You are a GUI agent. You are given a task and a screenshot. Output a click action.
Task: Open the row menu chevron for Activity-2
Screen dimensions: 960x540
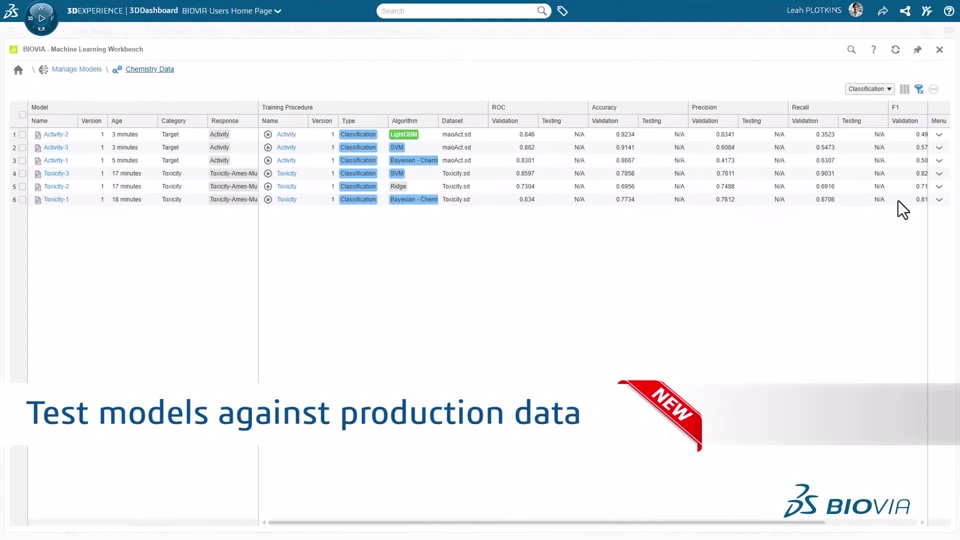[x=939, y=135]
